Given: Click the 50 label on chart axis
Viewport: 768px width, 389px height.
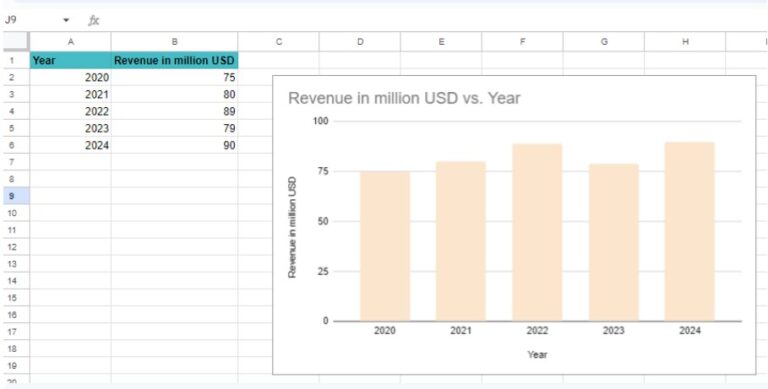Looking at the screenshot, I should click(x=323, y=221).
